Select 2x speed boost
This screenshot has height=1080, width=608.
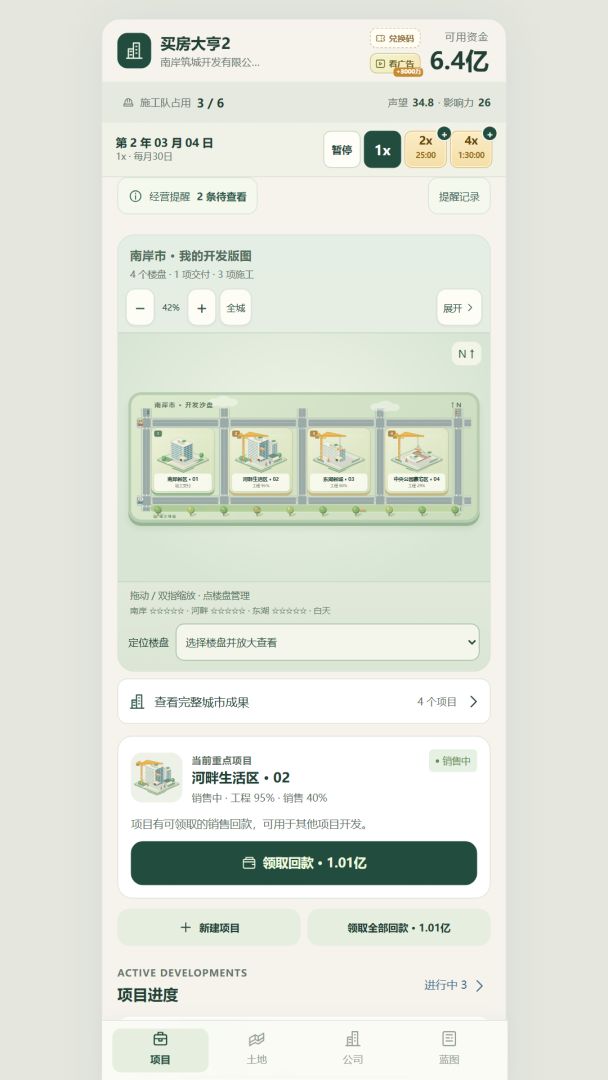click(426, 149)
